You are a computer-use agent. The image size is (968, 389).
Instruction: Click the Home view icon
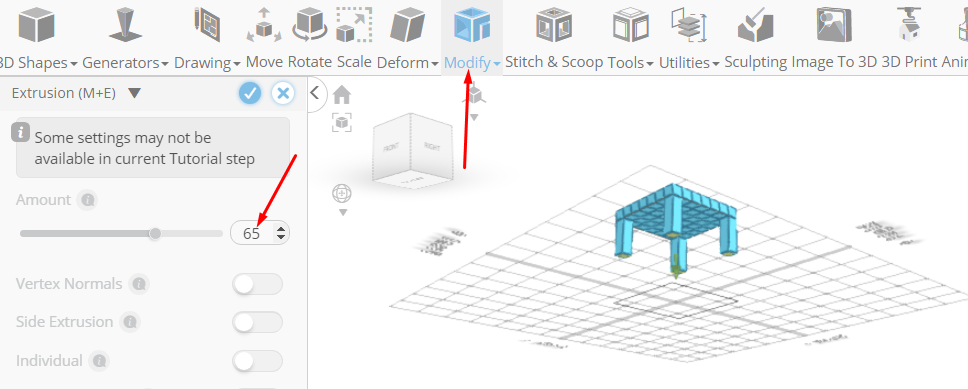click(342, 95)
